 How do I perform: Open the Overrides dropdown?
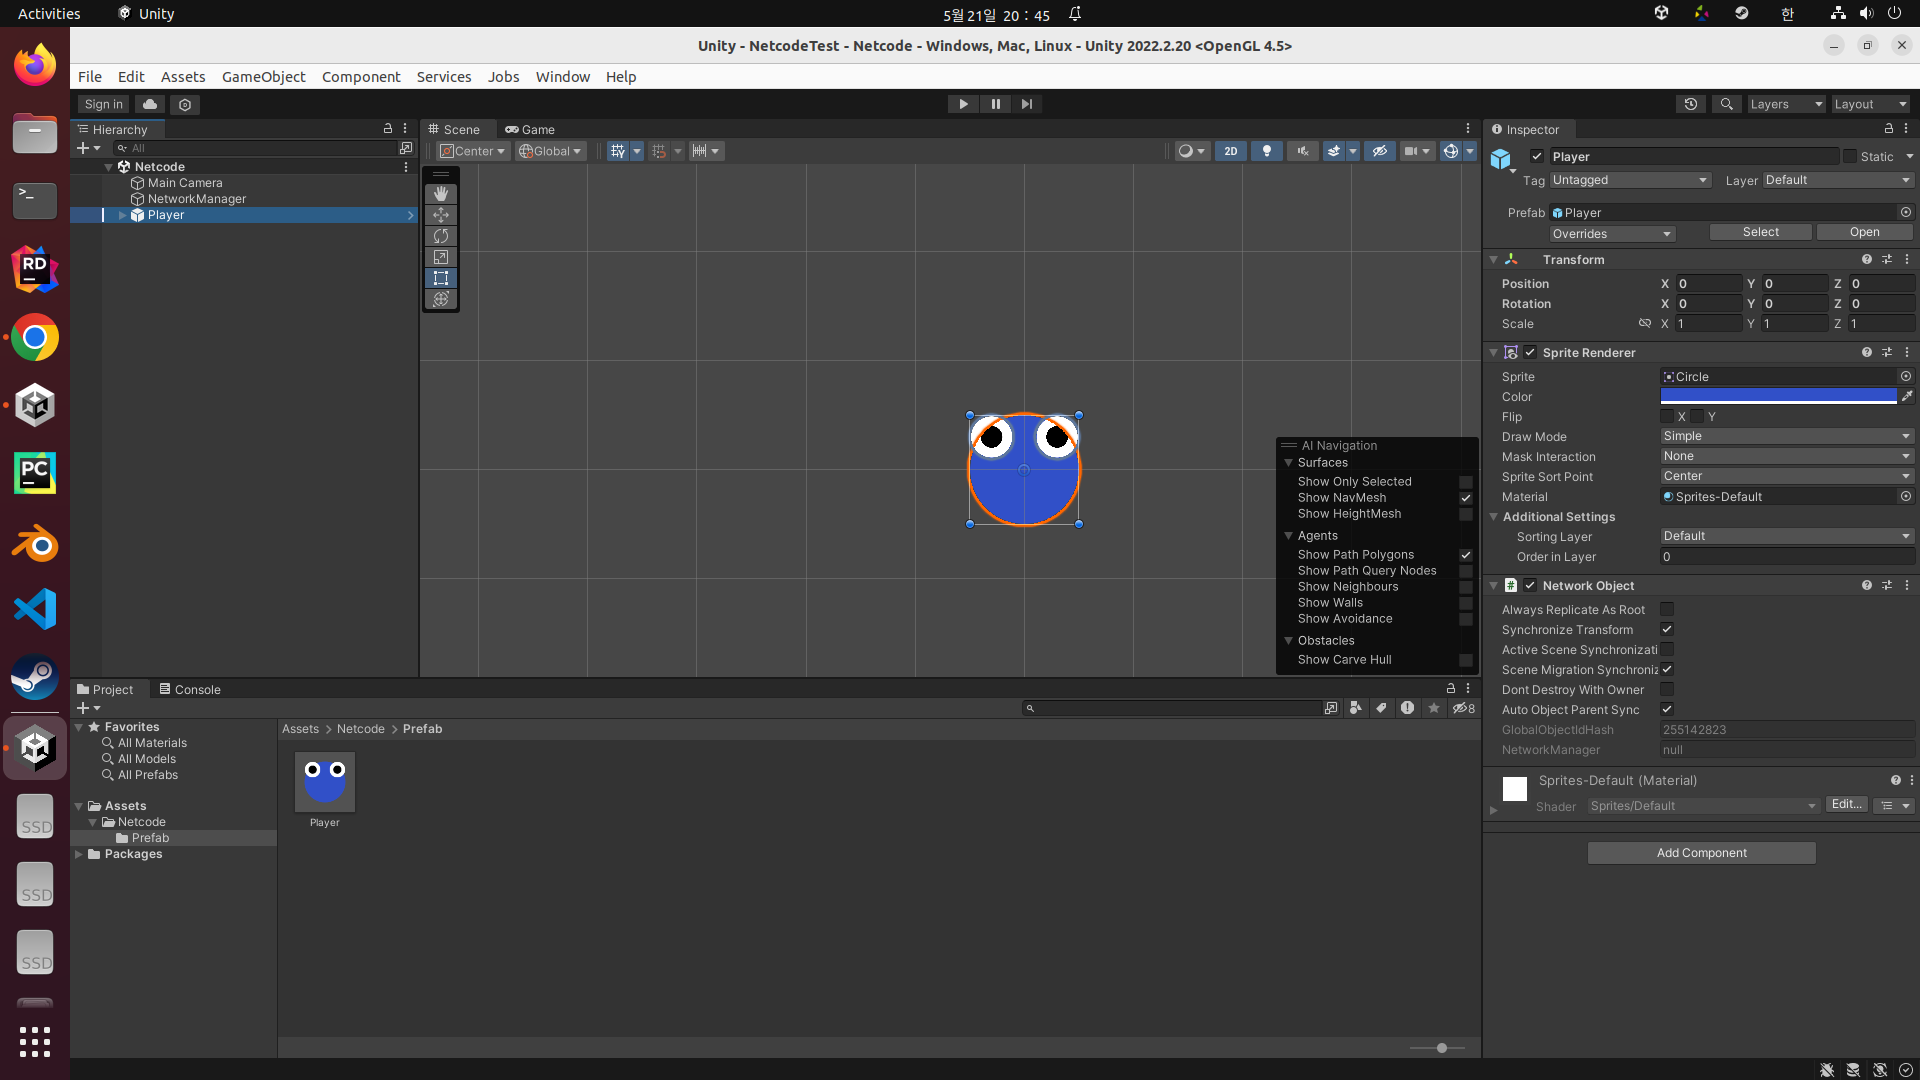1612,234
